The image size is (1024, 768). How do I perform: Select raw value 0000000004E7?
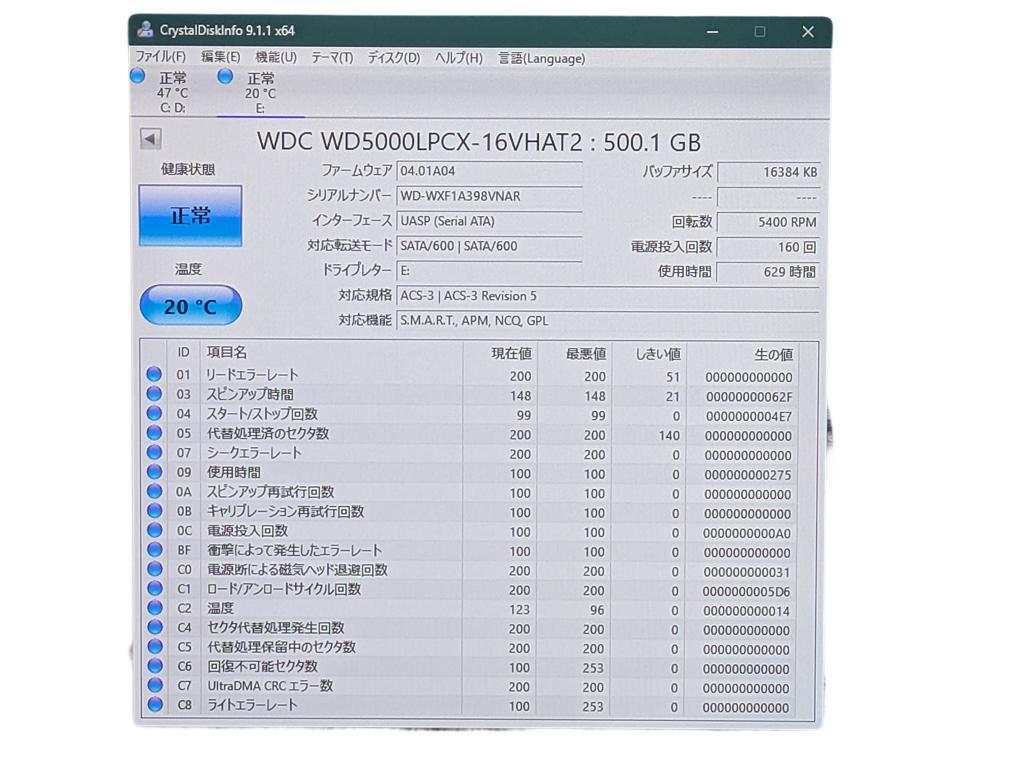[x=749, y=416]
